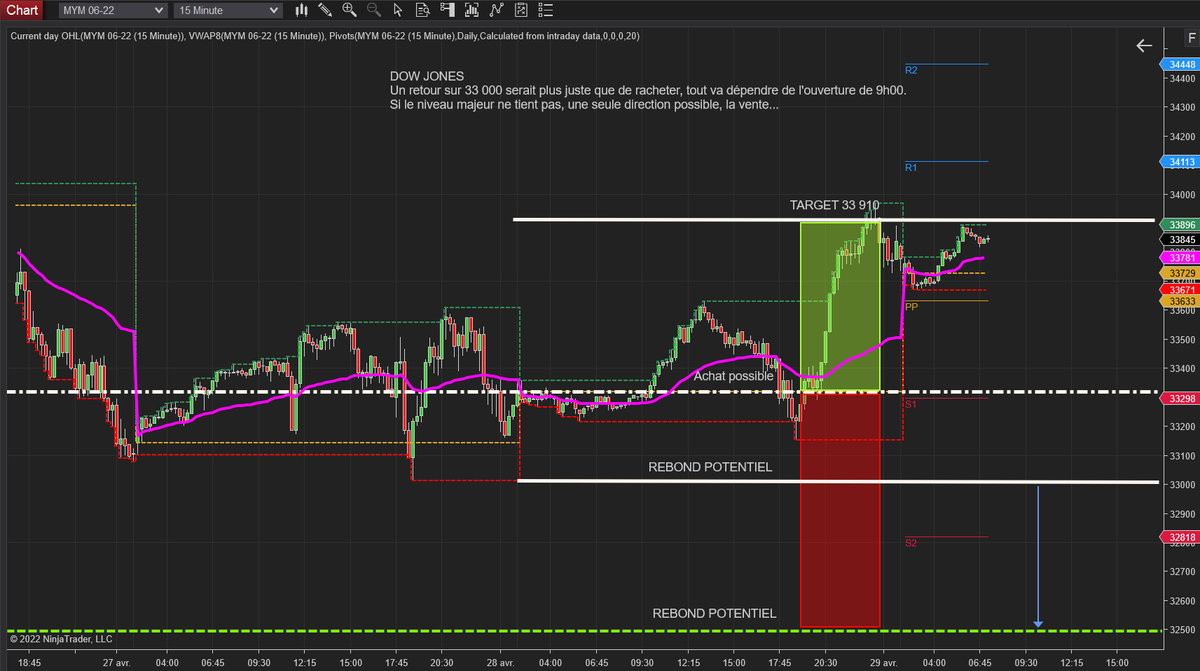This screenshot has width=1200, height=671.
Task: Select the 34448 R2 price marker
Action: [1179, 65]
